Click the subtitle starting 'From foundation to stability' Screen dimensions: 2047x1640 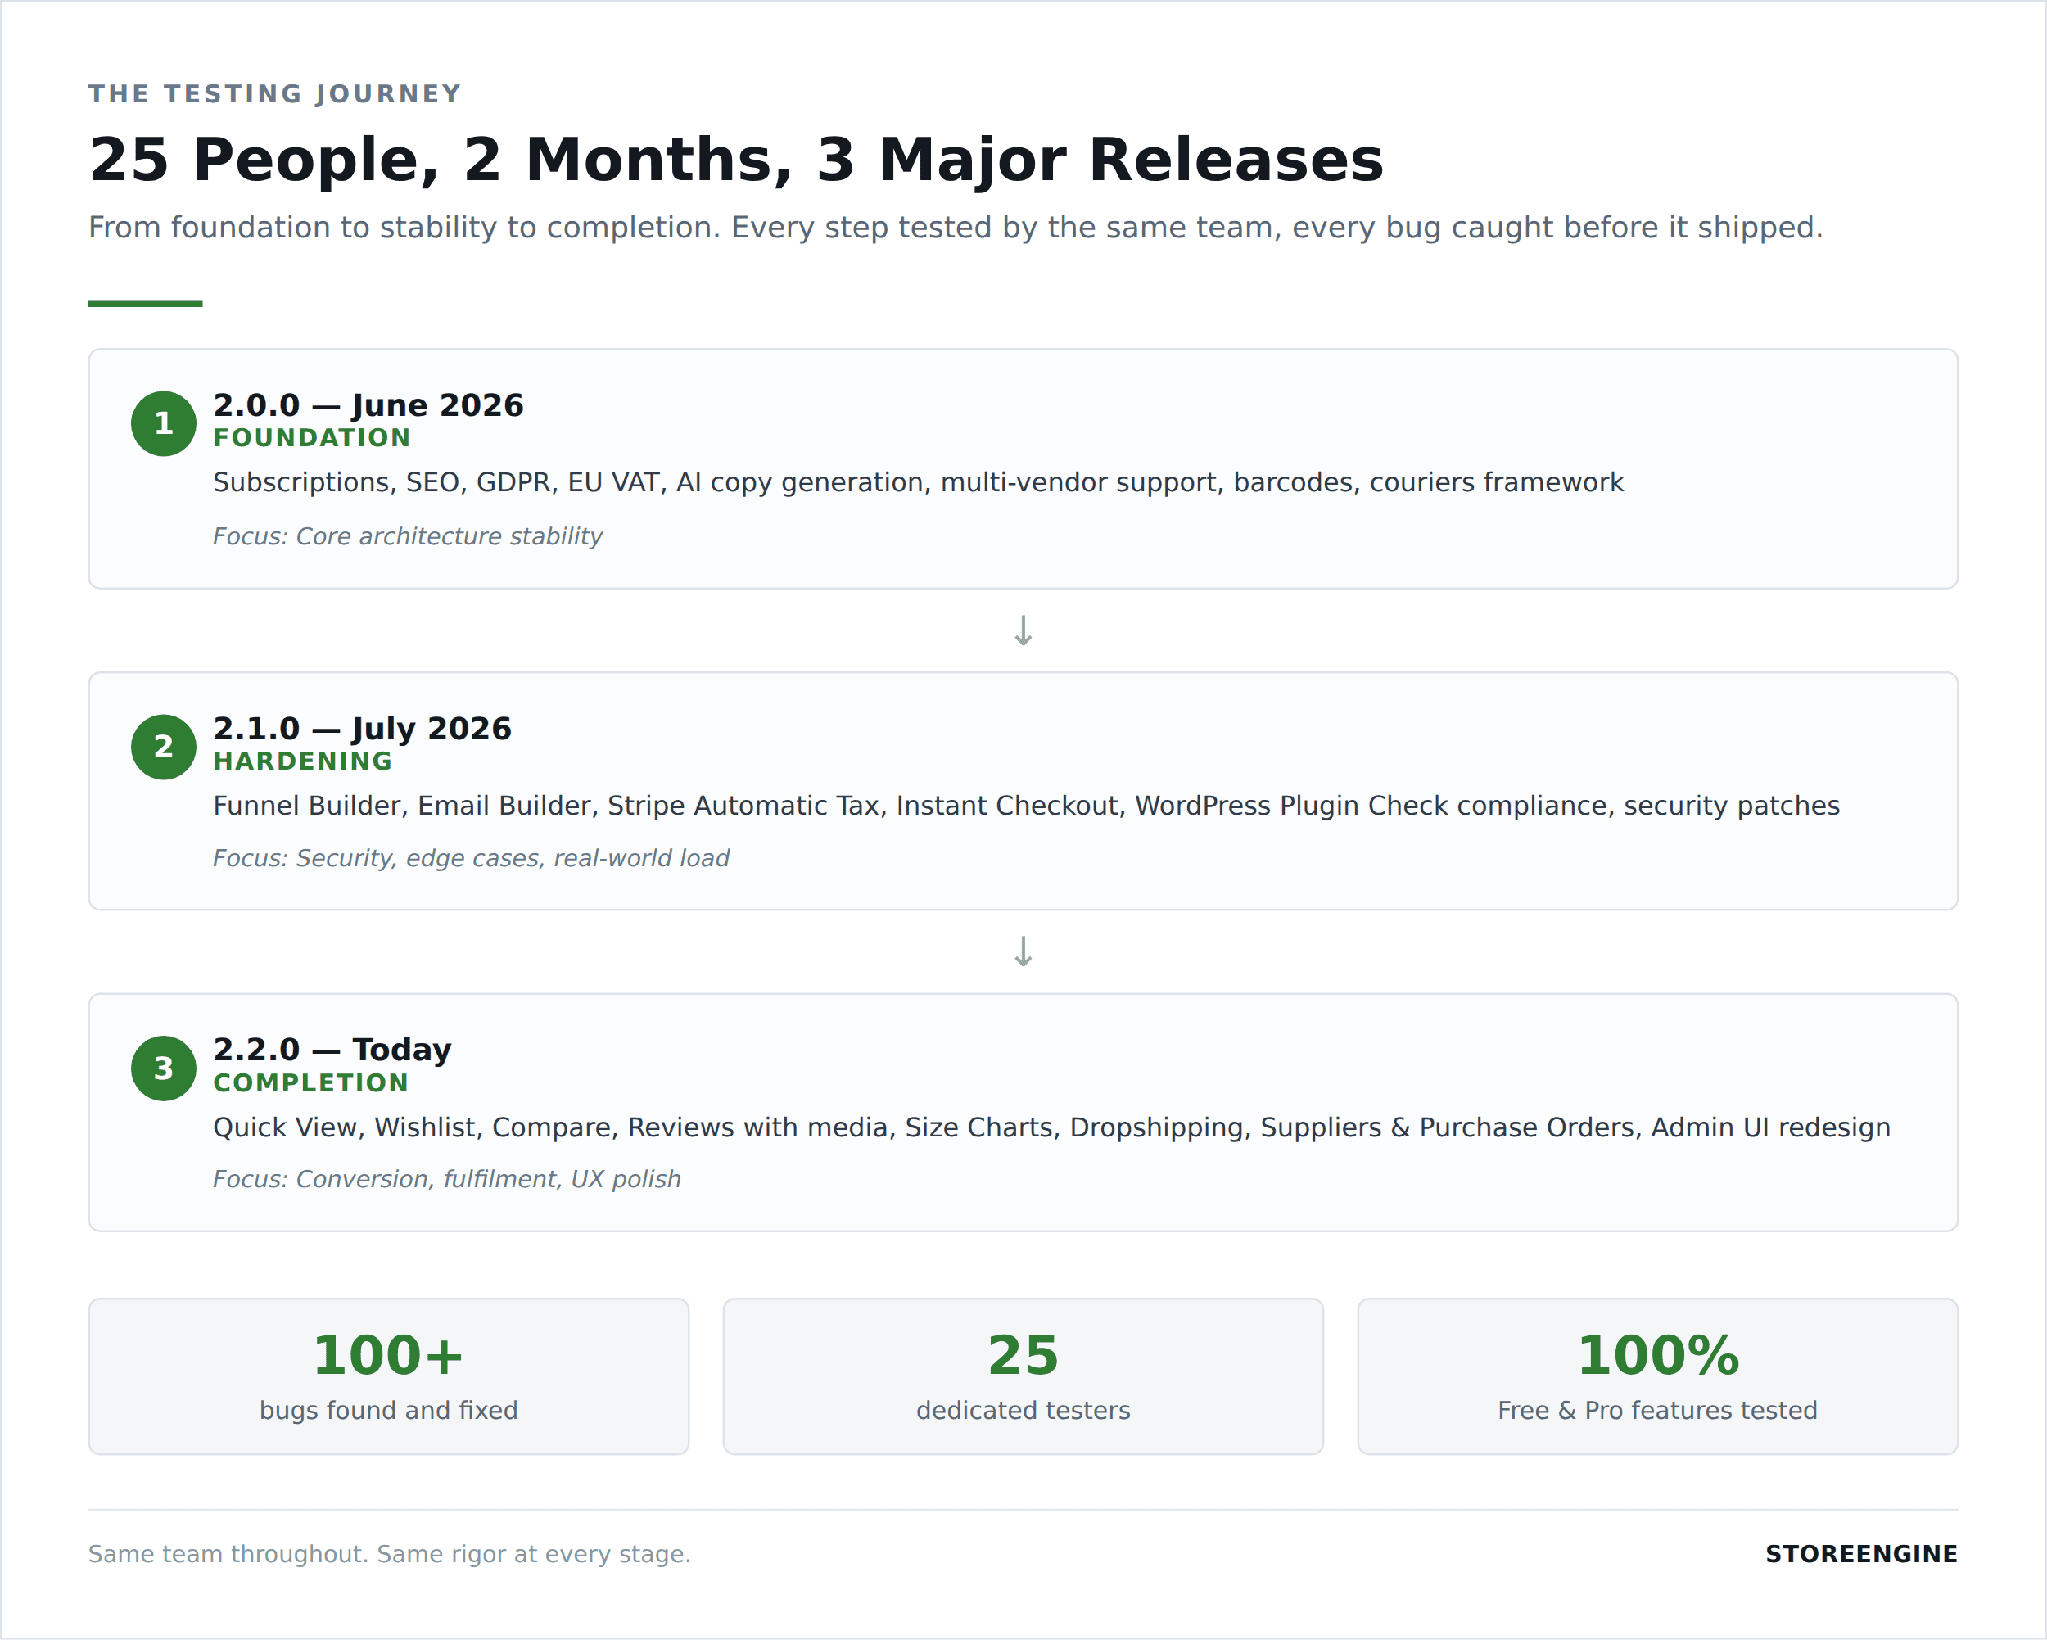coord(956,228)
